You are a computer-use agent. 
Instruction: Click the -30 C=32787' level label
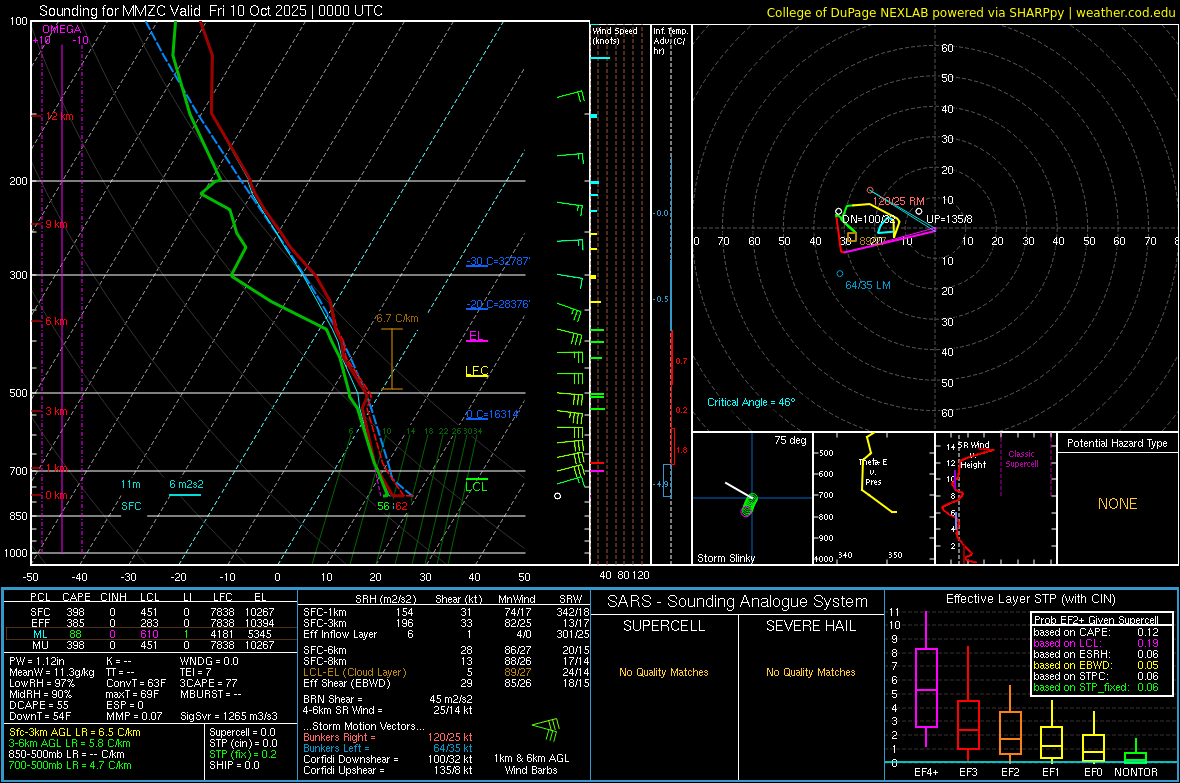point(497,261)
